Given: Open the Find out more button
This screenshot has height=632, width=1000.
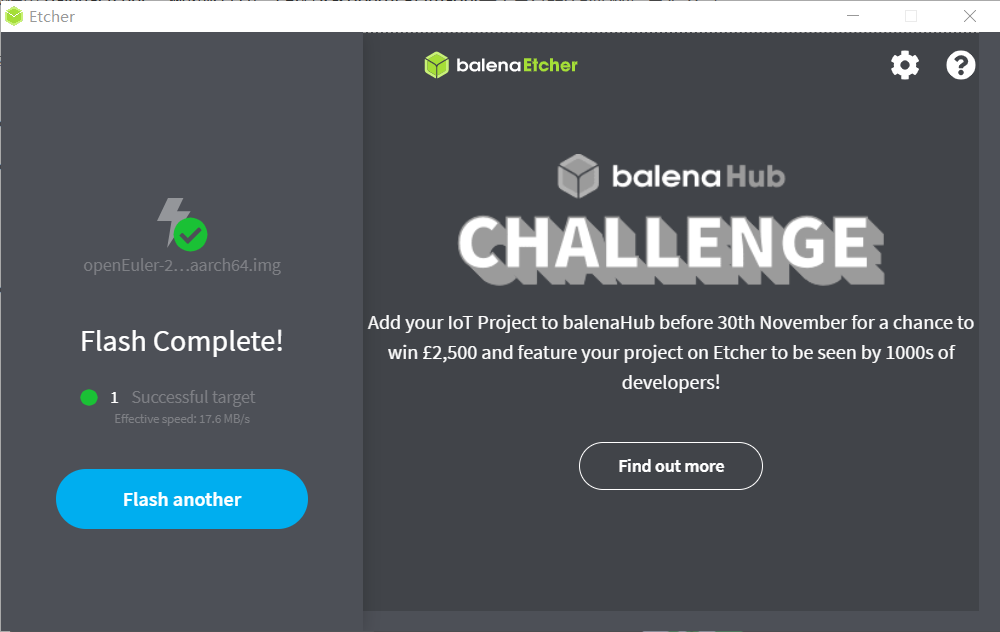Looking at the screenshot, I should pyautogui.click(x=671, y=466).
